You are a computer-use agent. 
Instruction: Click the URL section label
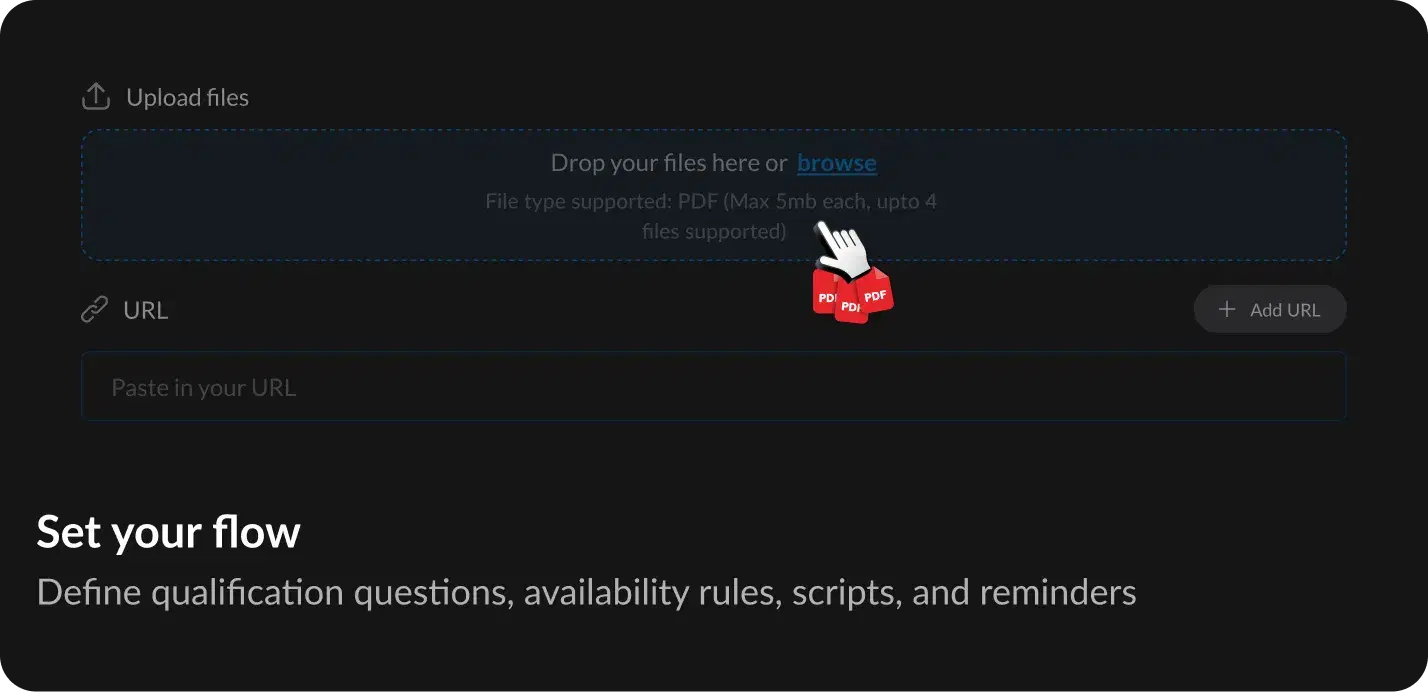point(146,310)
